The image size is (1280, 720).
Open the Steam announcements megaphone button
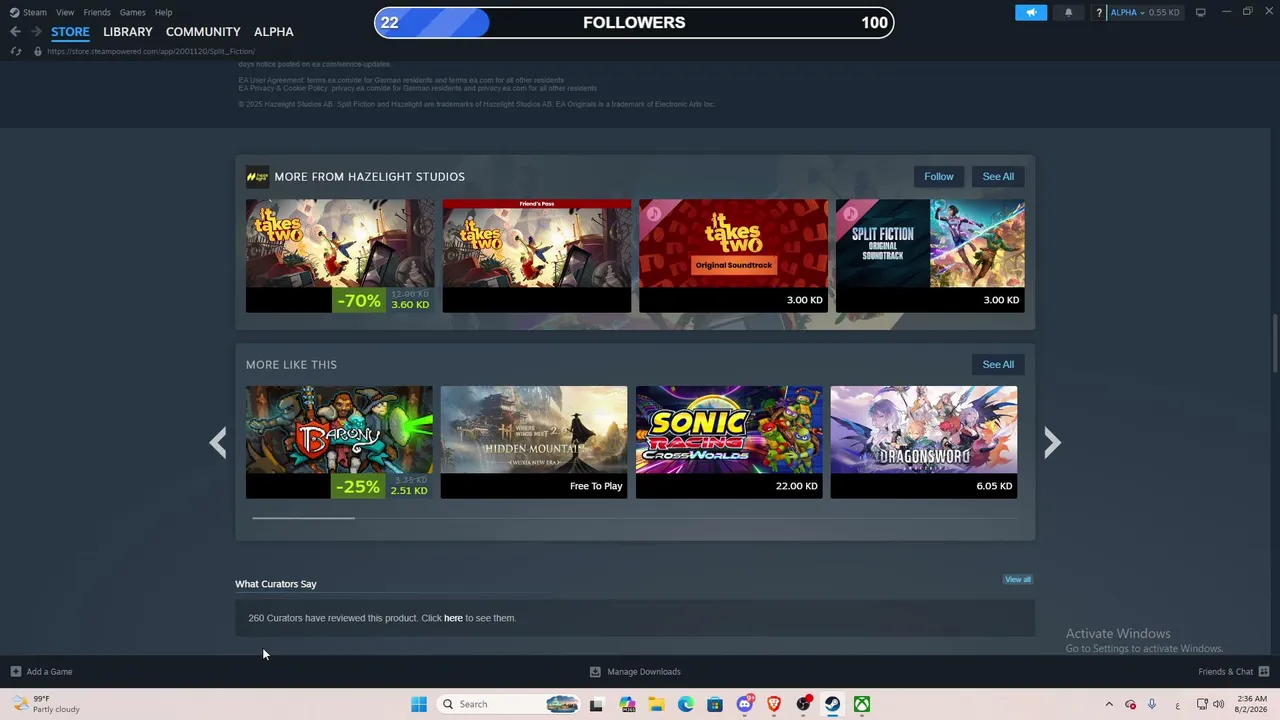[x=1032, y=12]
